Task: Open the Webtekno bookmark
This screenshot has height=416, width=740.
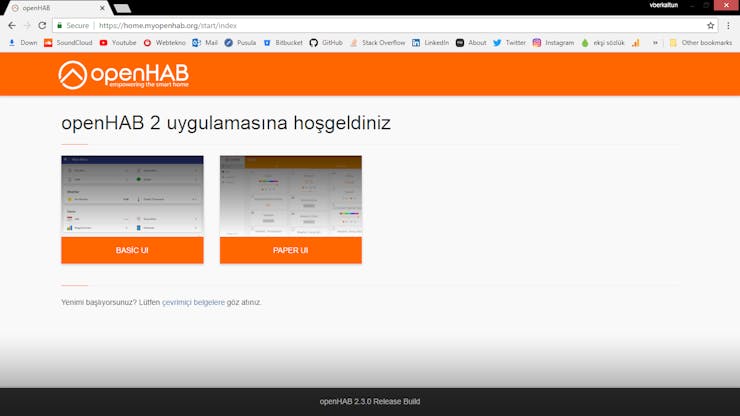Action: (164, 42)
